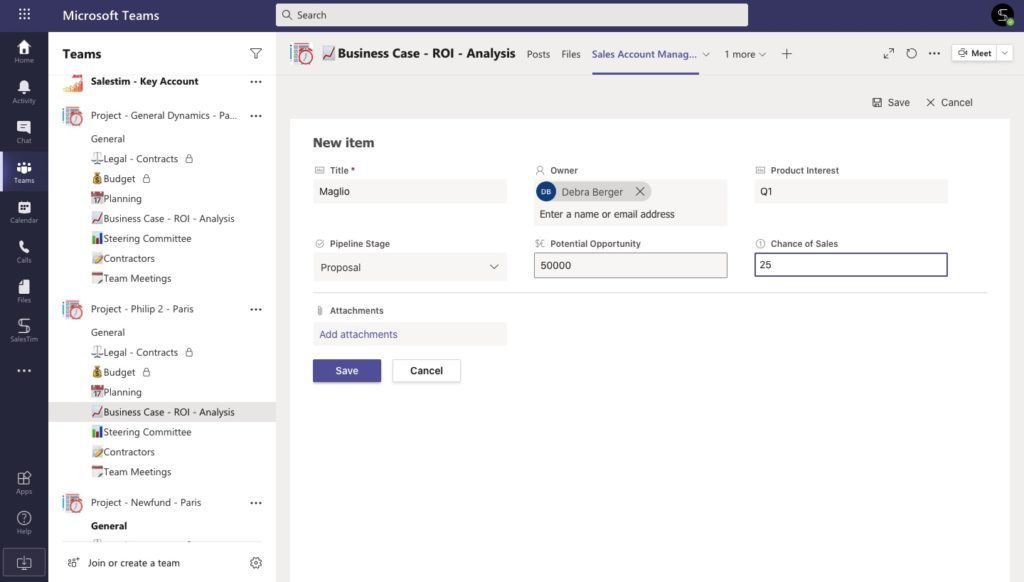
Task: Open Legal - Contracts under General Dynamics
Action: coord(141,159)
